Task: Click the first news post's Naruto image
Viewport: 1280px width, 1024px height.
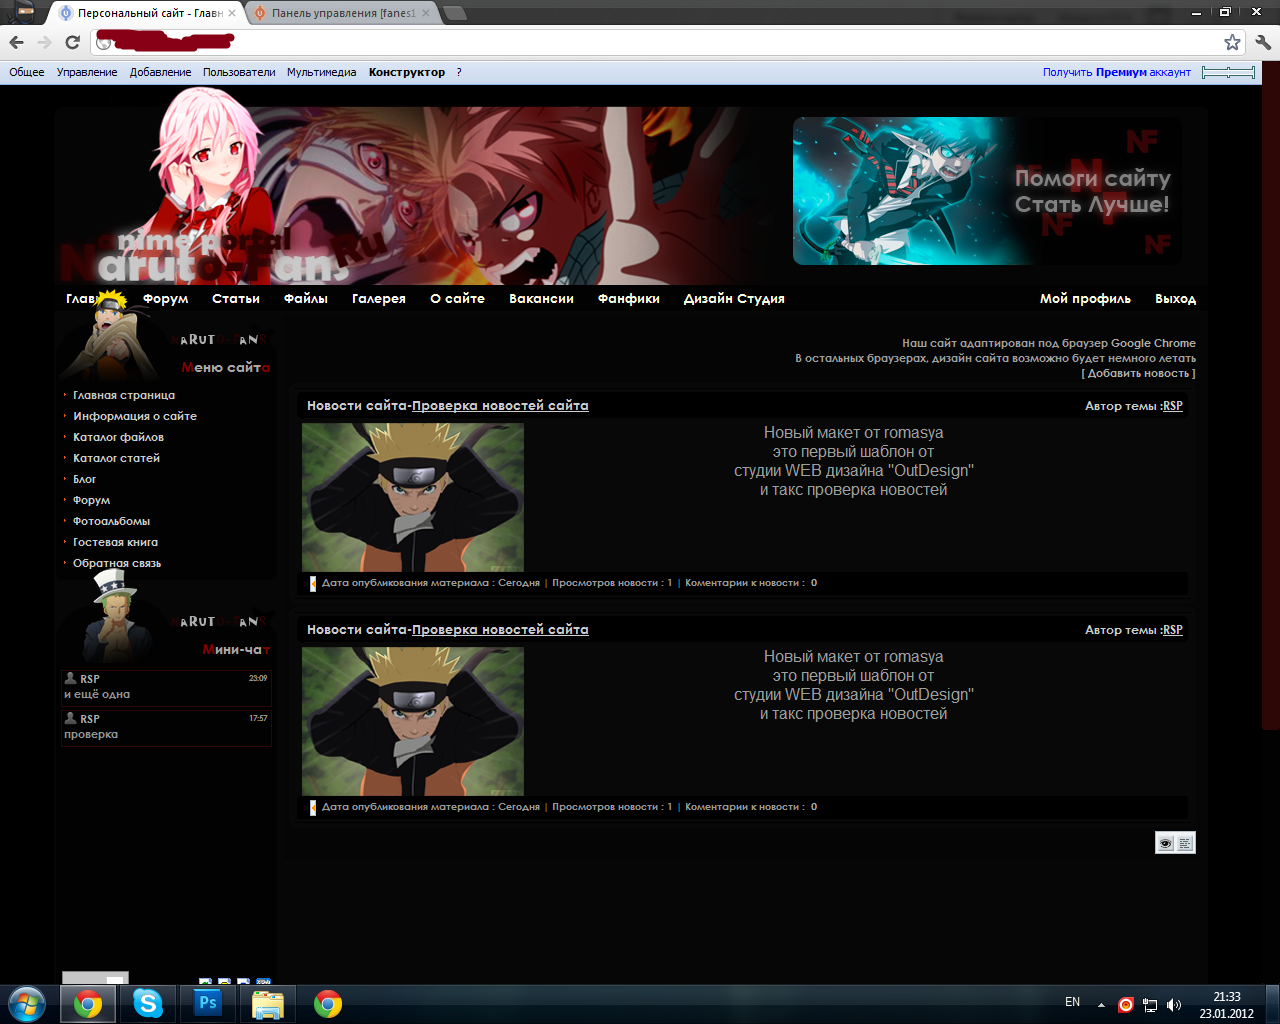Action: 413,497
